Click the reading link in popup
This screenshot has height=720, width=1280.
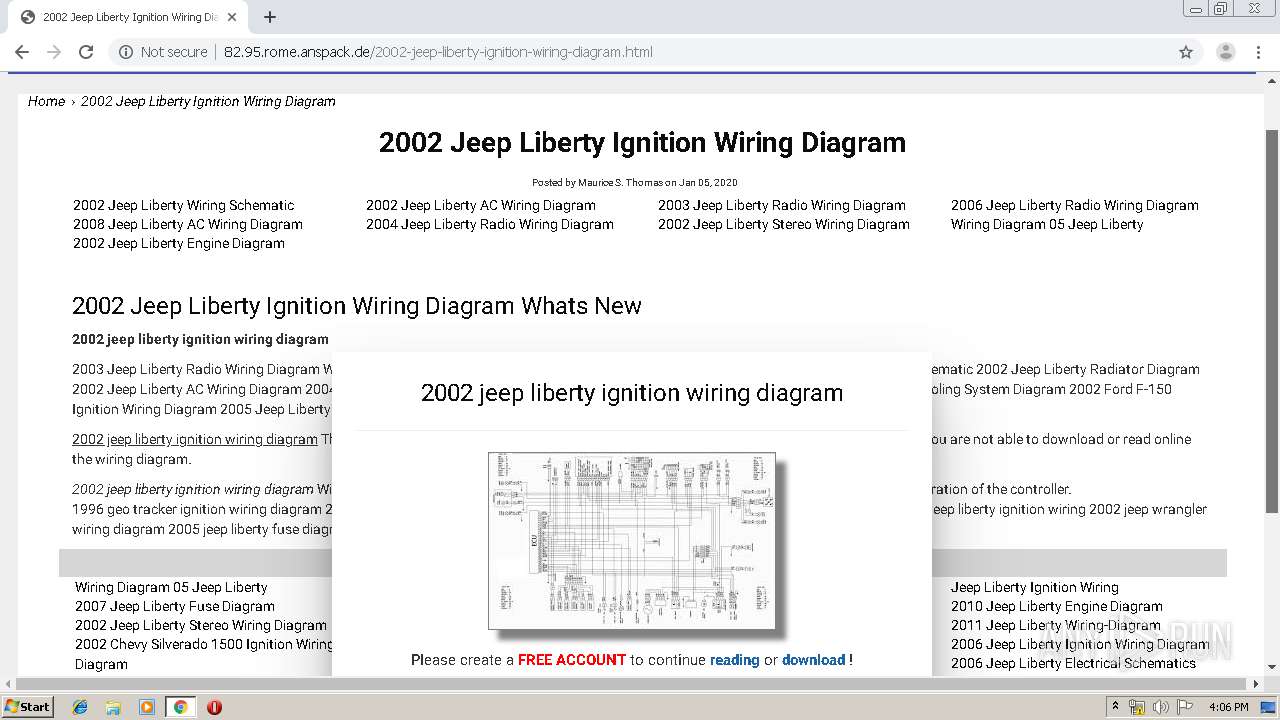735,660
